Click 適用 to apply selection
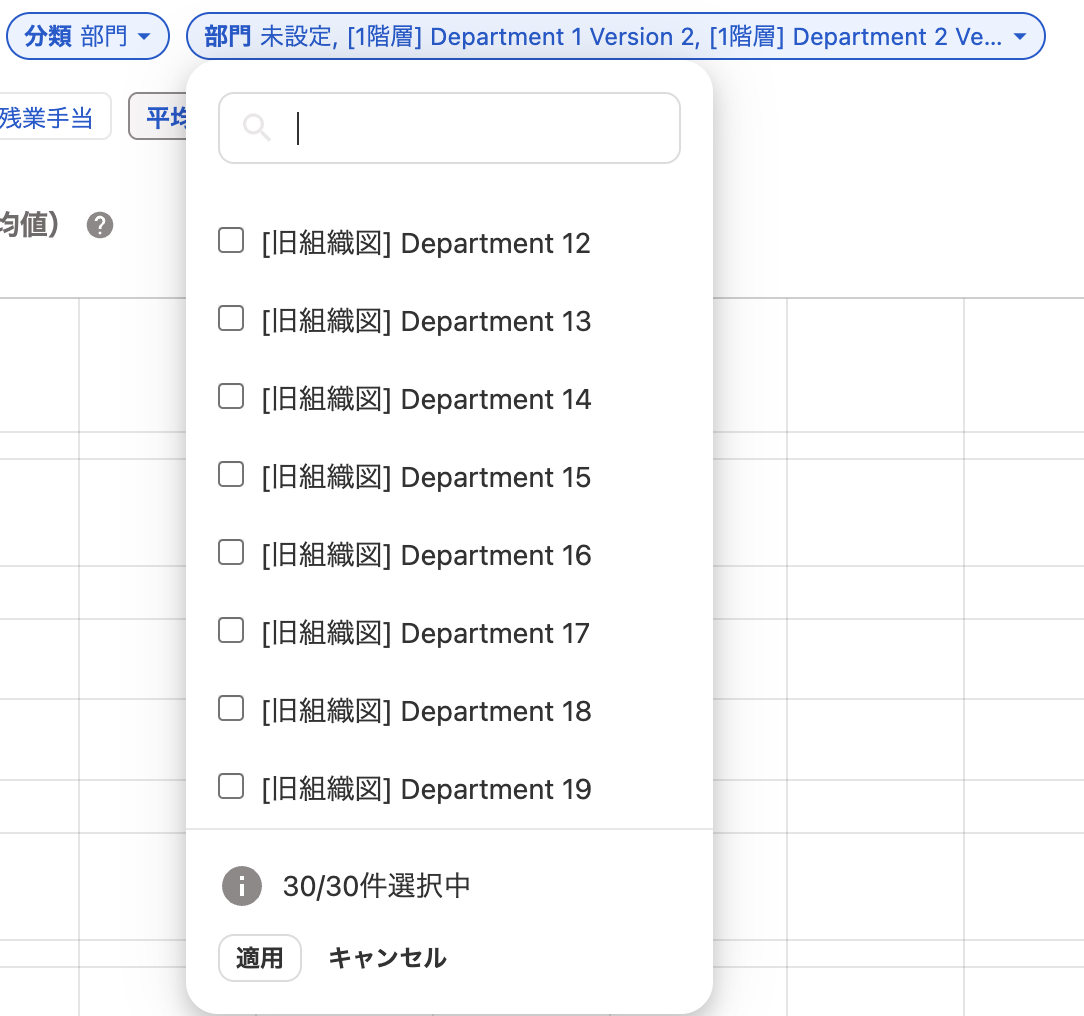The width and height of the screenshot is (1084, 1016). 260,958
